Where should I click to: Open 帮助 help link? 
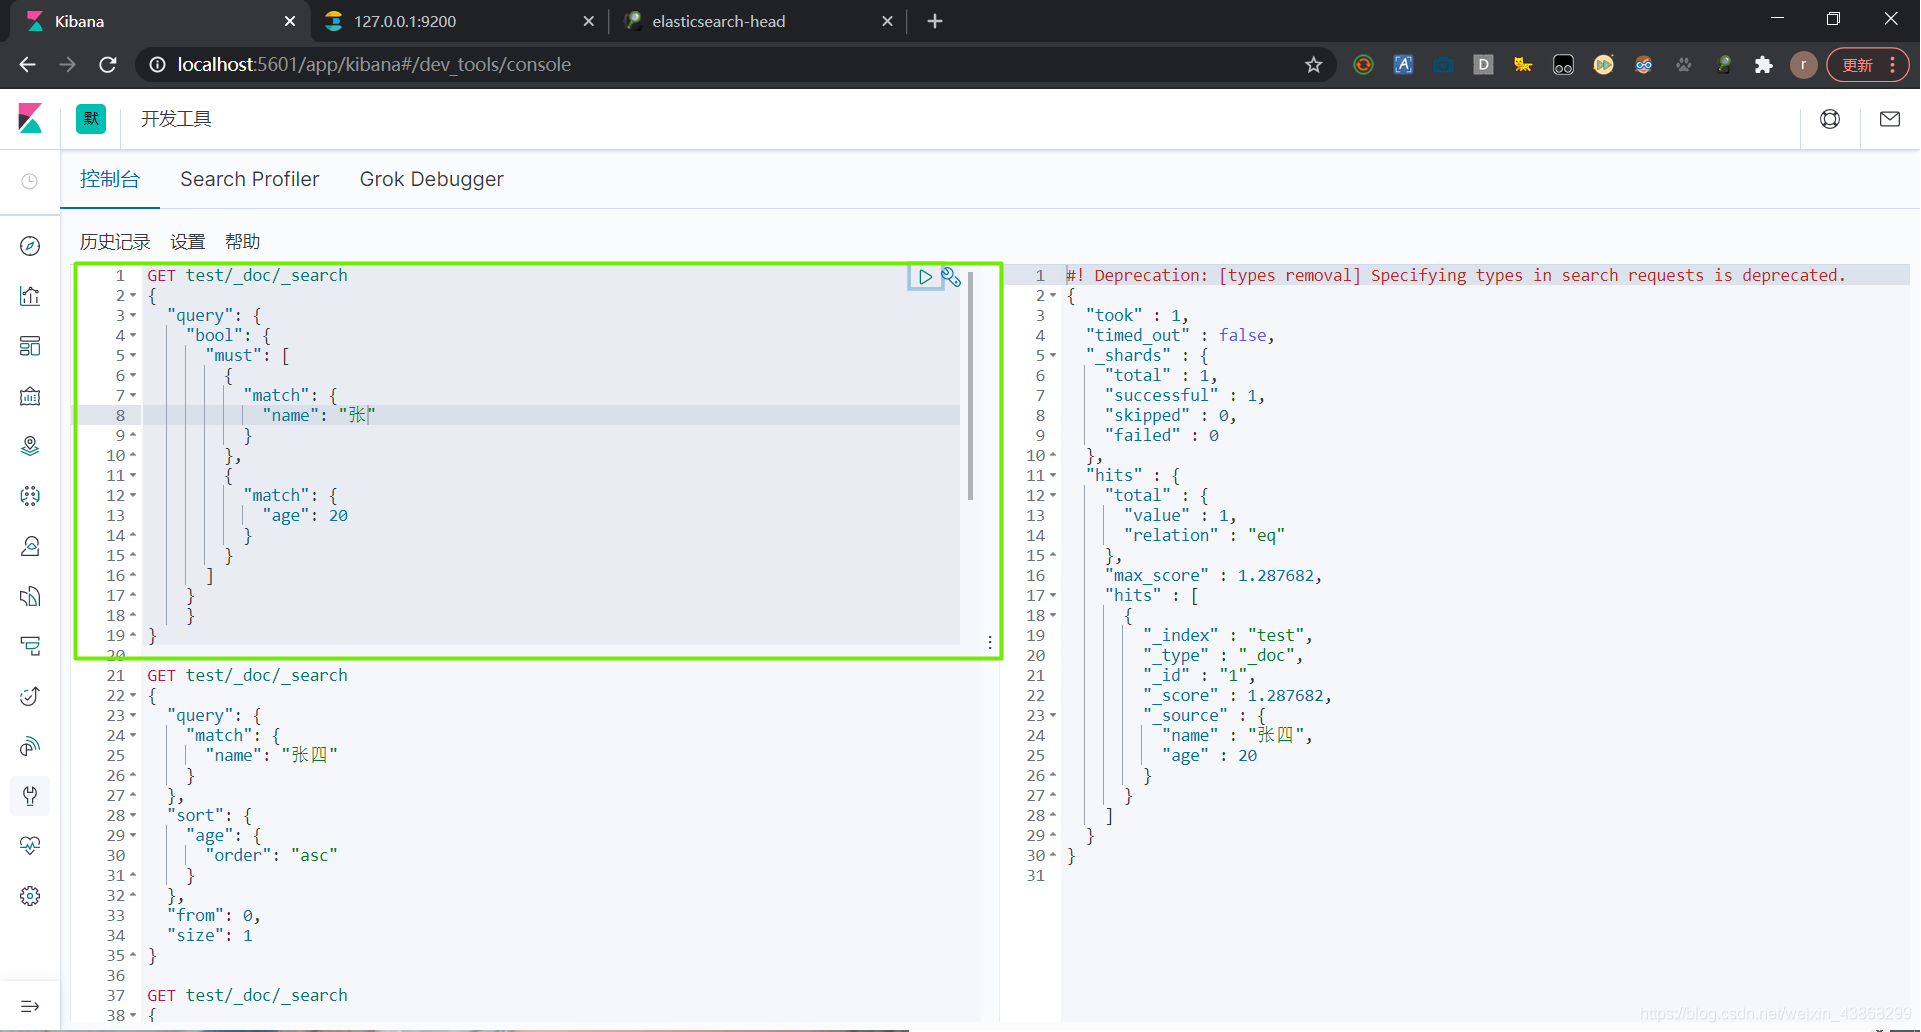[x=242, y=242]
